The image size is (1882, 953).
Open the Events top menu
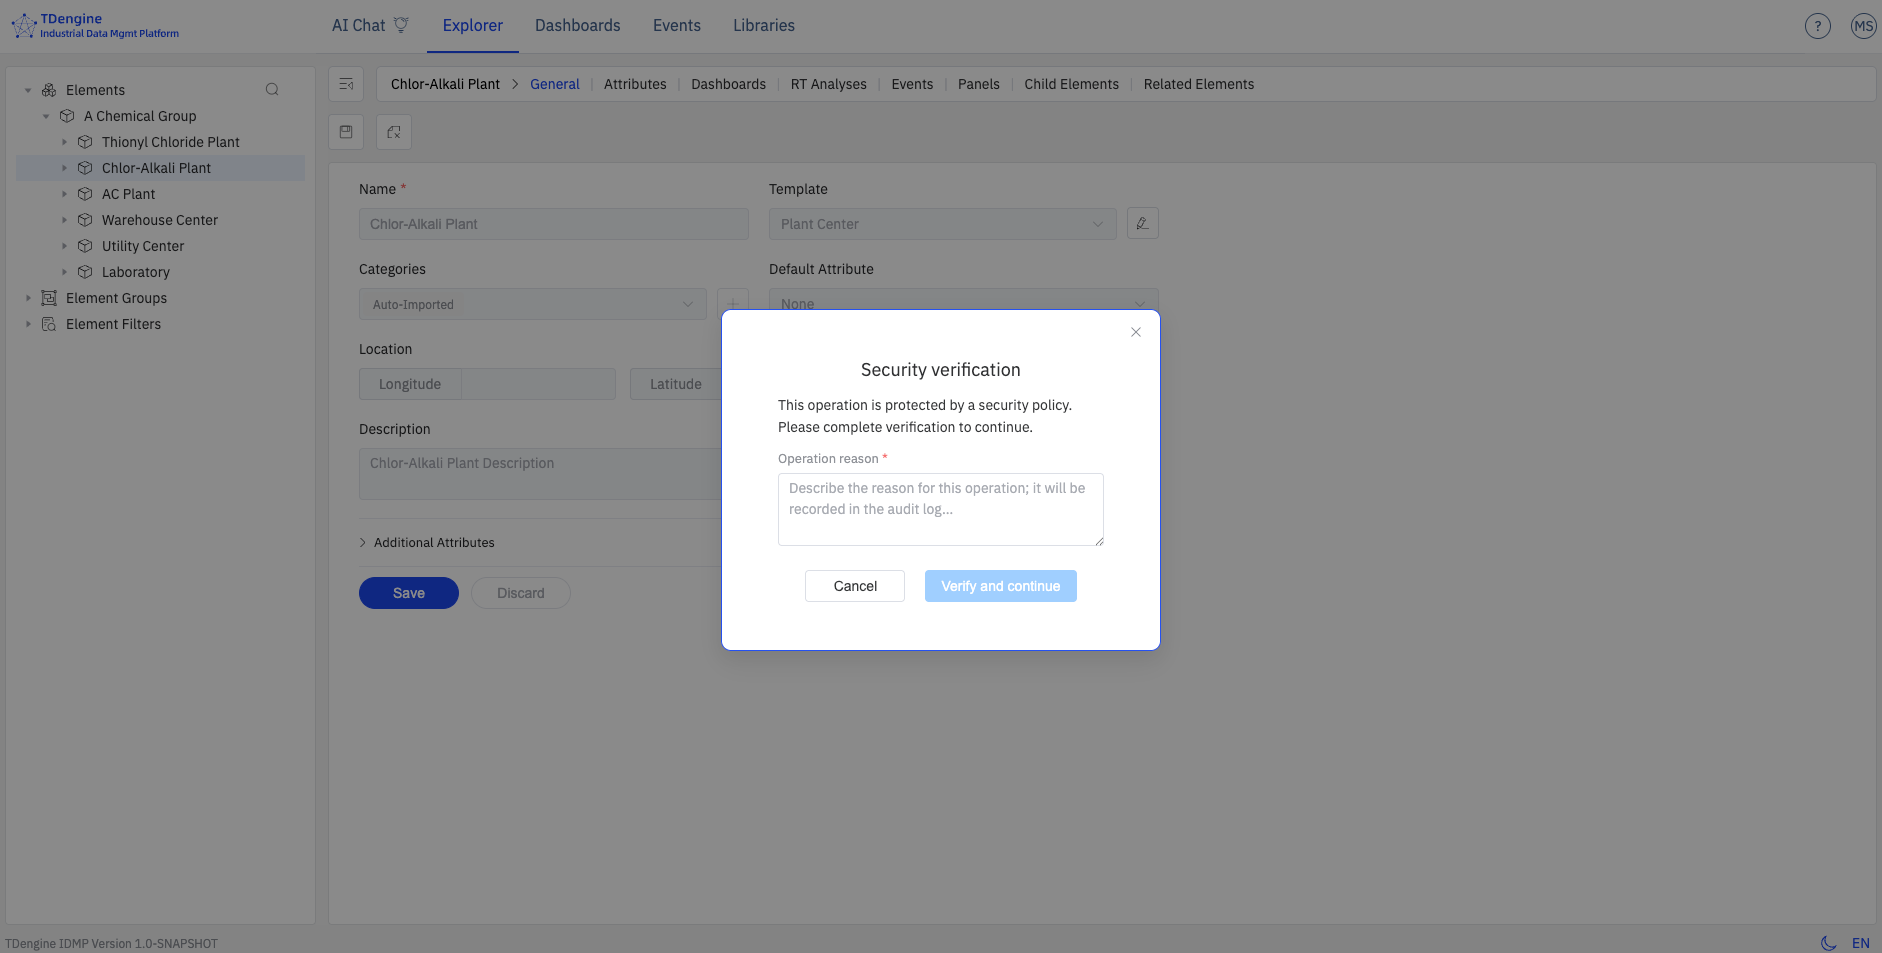pos(677,26)
